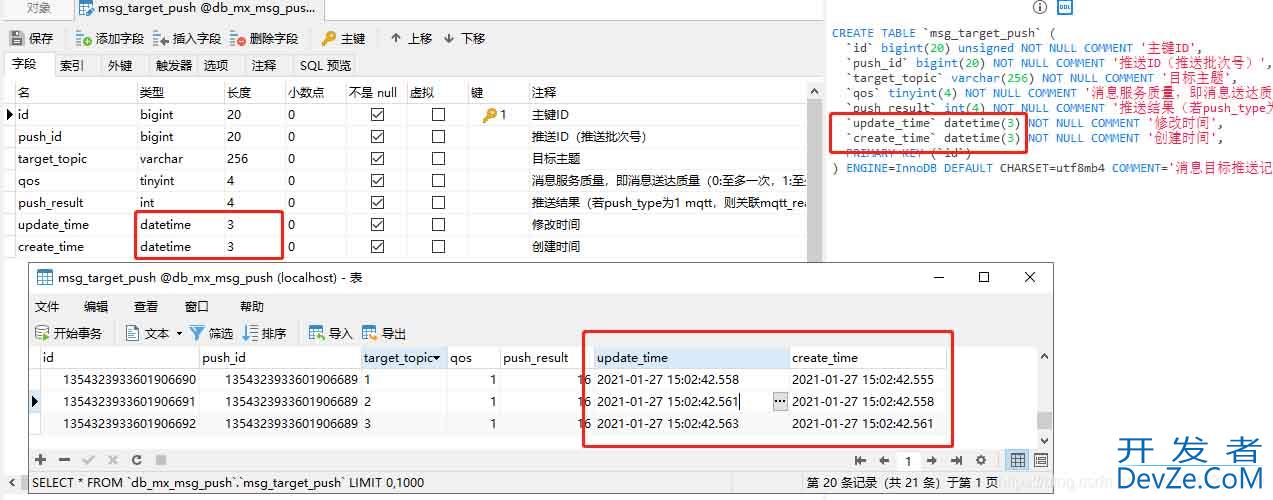Image resolution: width=1273 pixels, height=500 pixels.
Task: Click the page number input field
Action: click(908, 461)
